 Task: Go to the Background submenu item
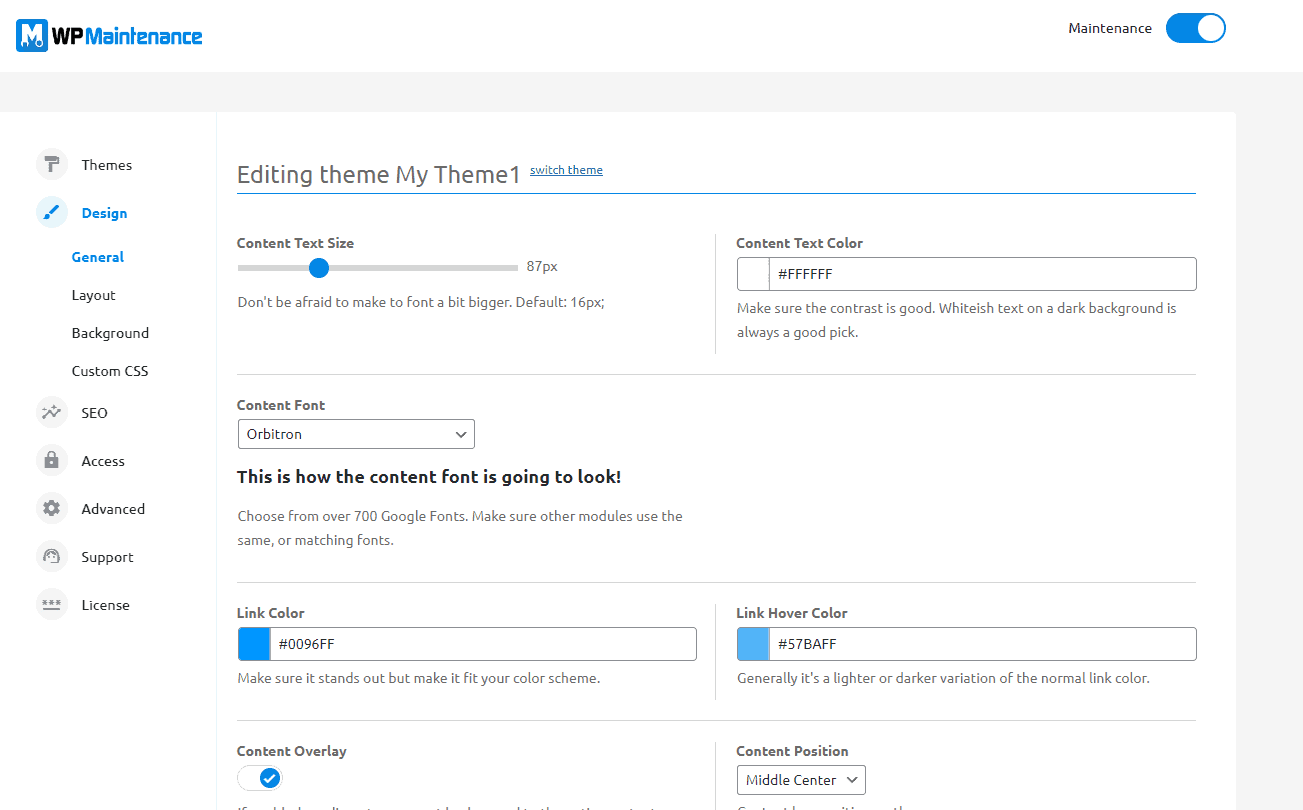pos(110,333)
